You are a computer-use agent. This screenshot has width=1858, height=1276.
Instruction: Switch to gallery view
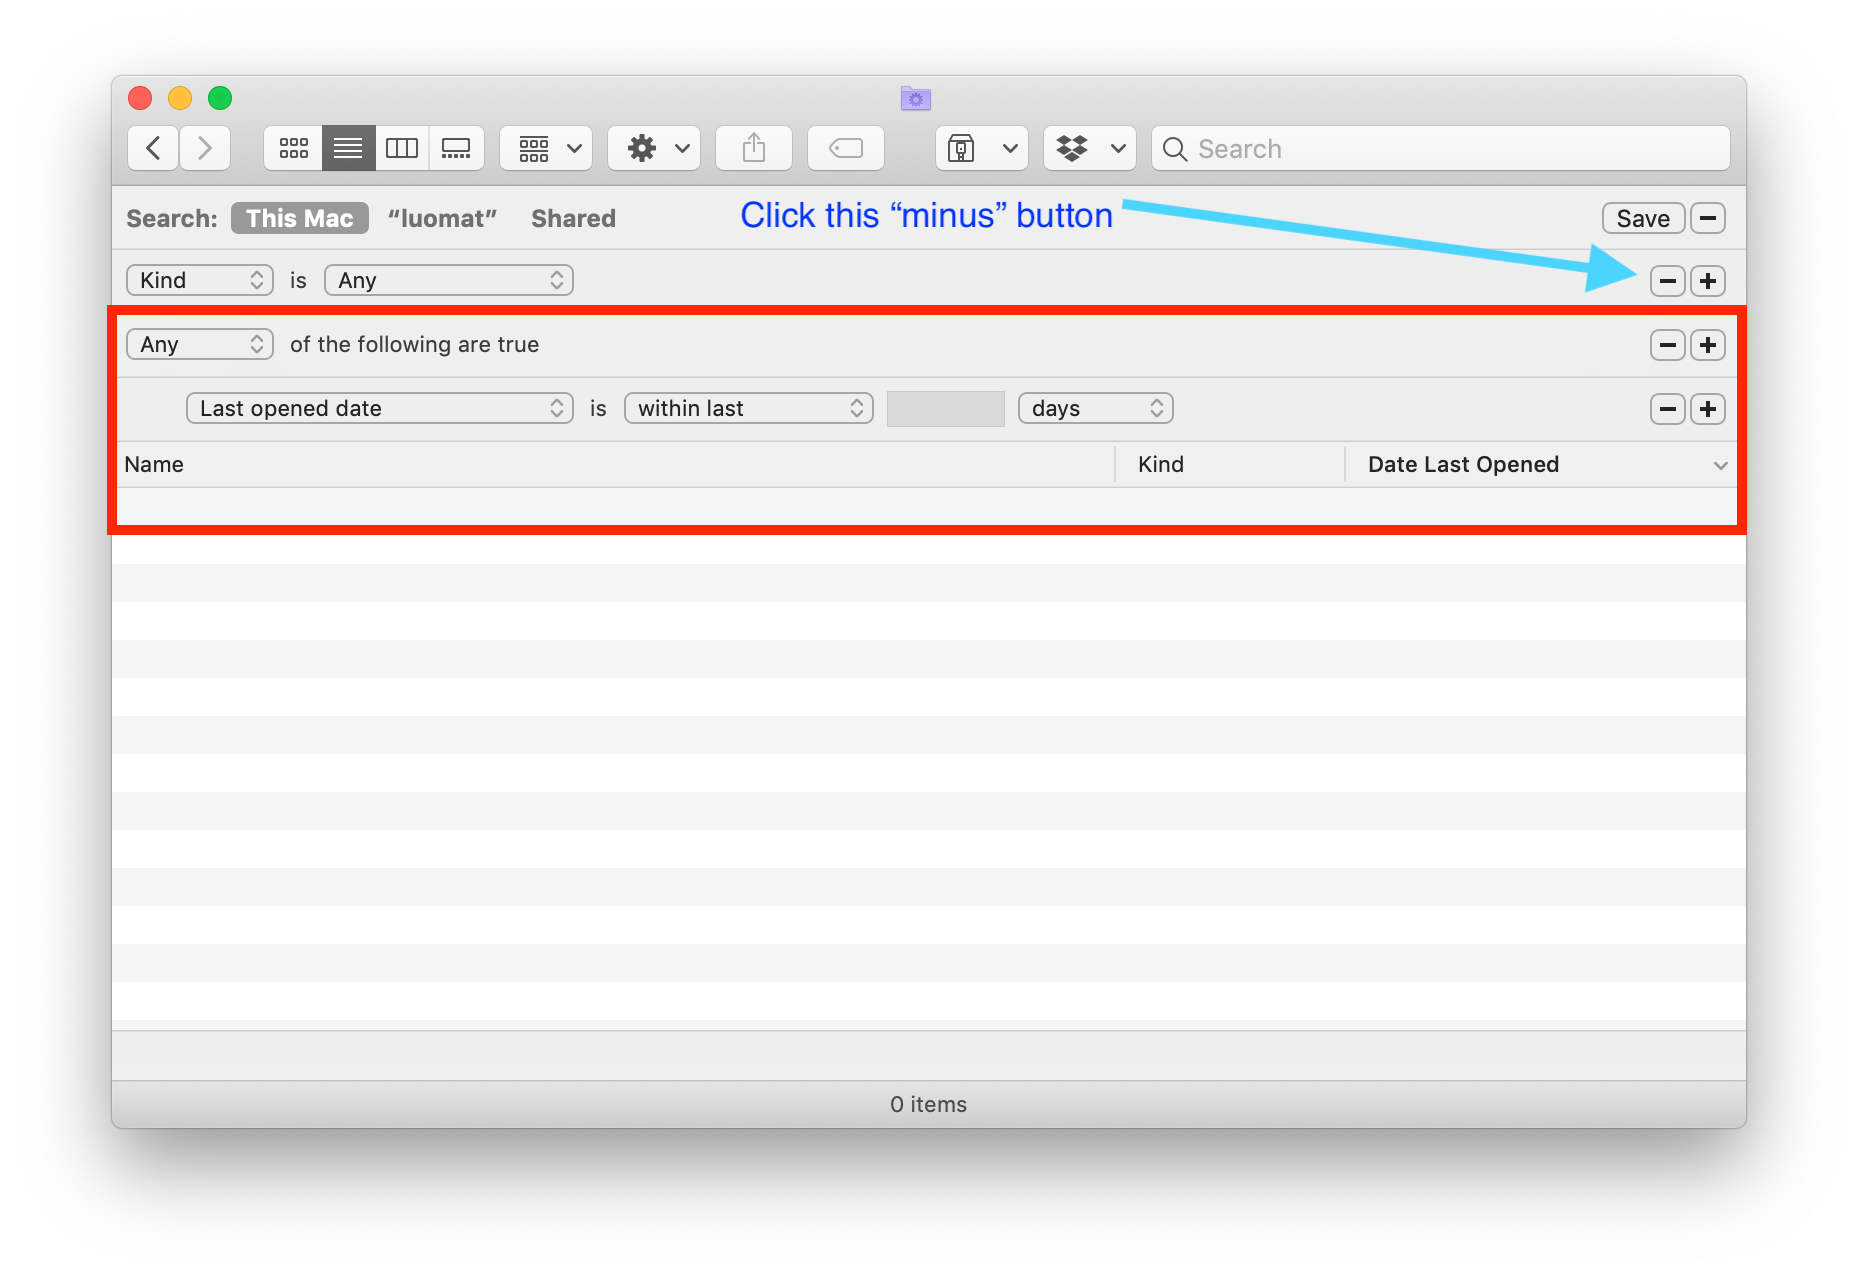click(x=456, y=149)
